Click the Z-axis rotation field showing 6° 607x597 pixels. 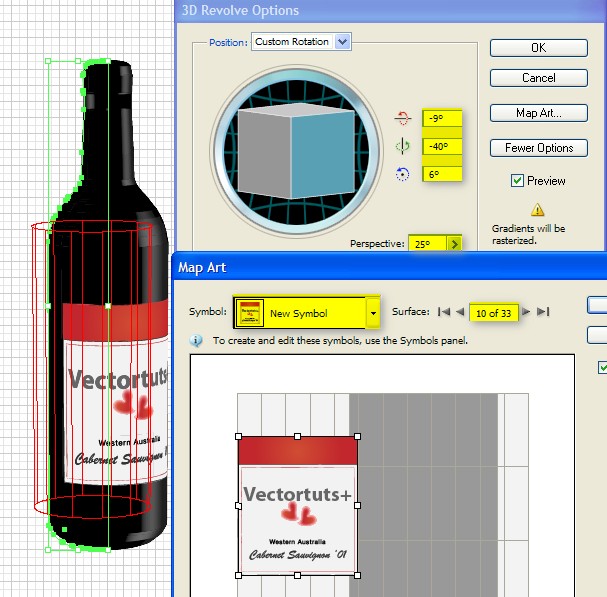point(442,174)
